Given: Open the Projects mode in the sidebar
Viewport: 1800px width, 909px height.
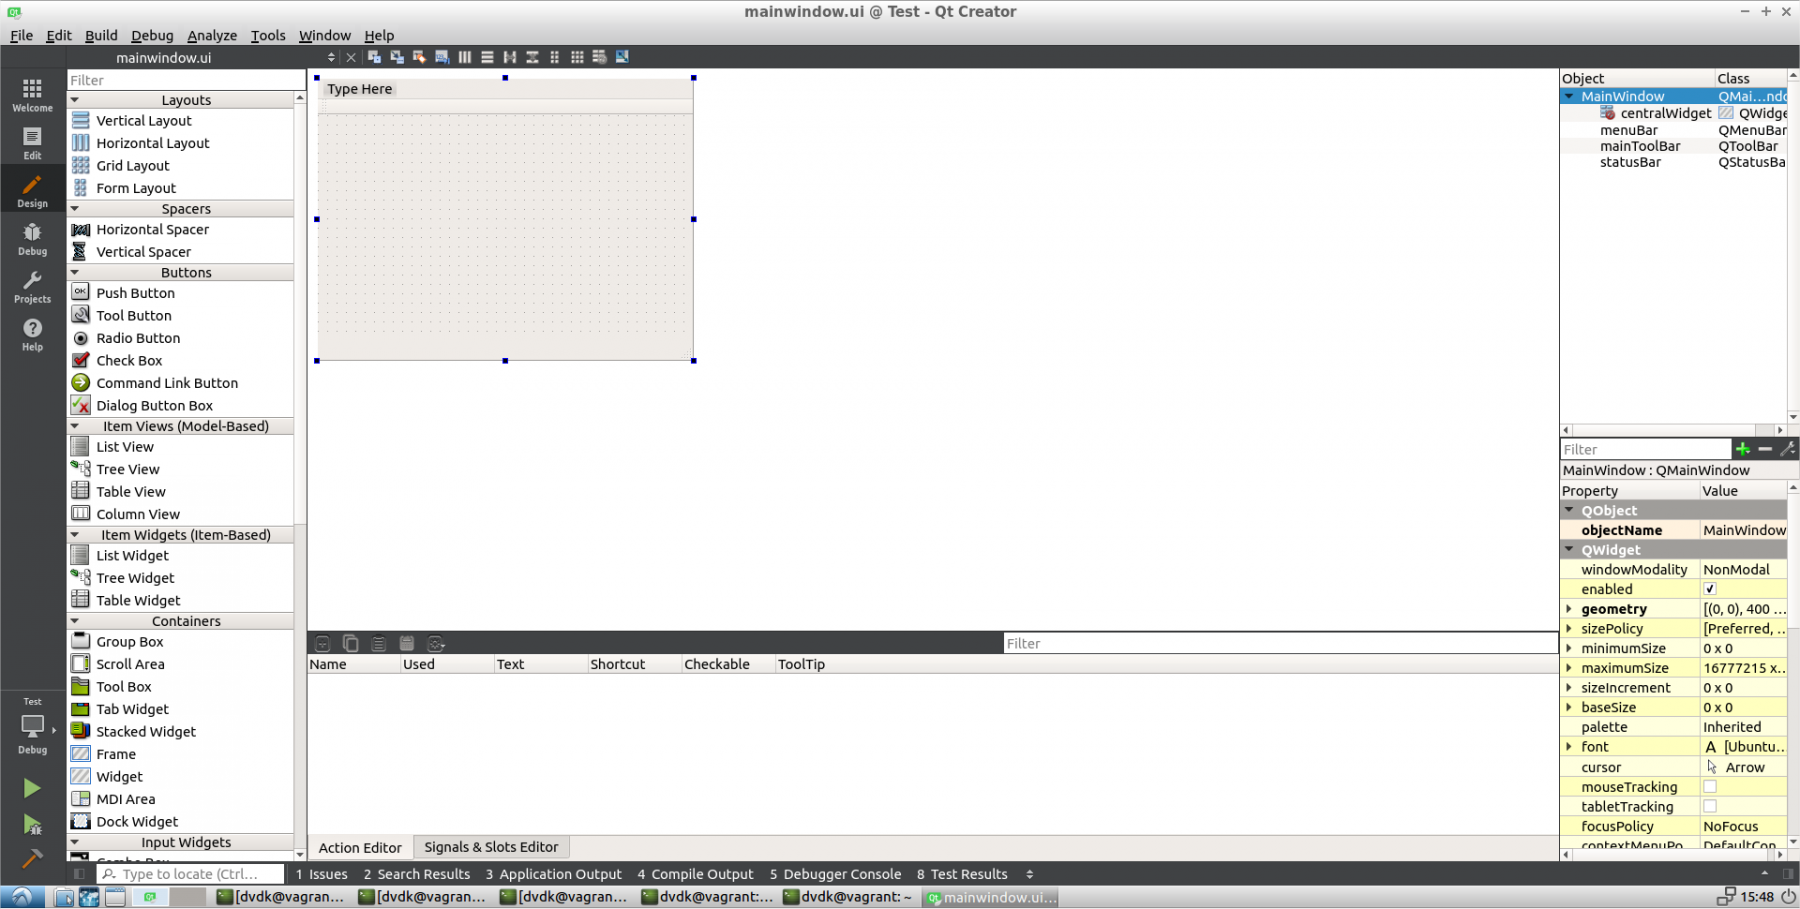Looking at the screenshot, I should 32,286.
